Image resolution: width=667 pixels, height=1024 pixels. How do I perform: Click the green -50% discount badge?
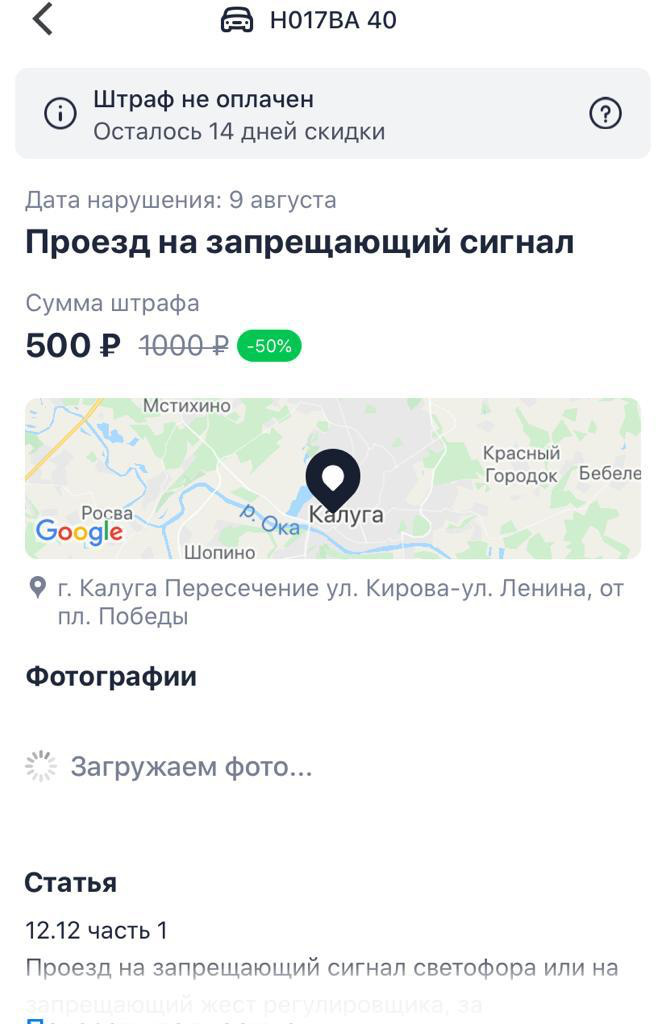[x=269, y=346]
